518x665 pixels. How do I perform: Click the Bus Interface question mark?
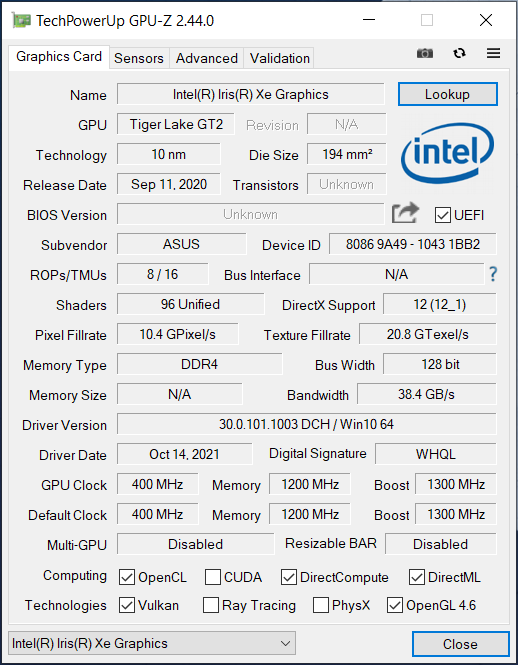[x=493, y=274]
